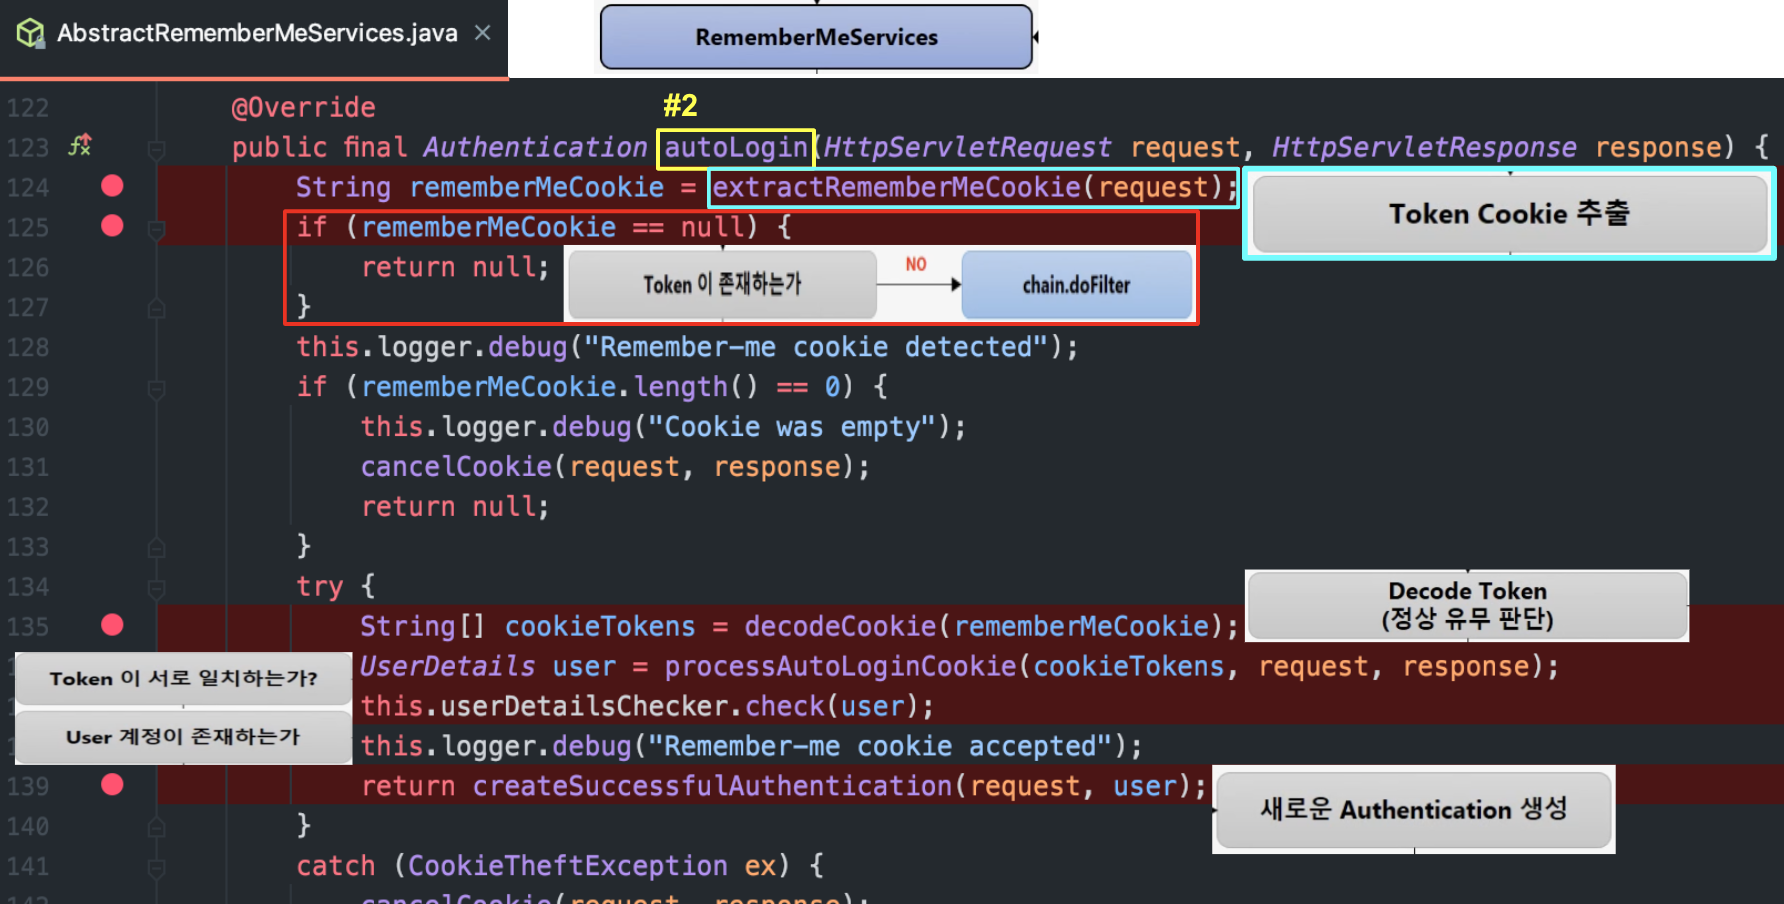Click the Java class file icon on the tab
This screenshot has width=1784, height=904.
click(x=30, y=34)
